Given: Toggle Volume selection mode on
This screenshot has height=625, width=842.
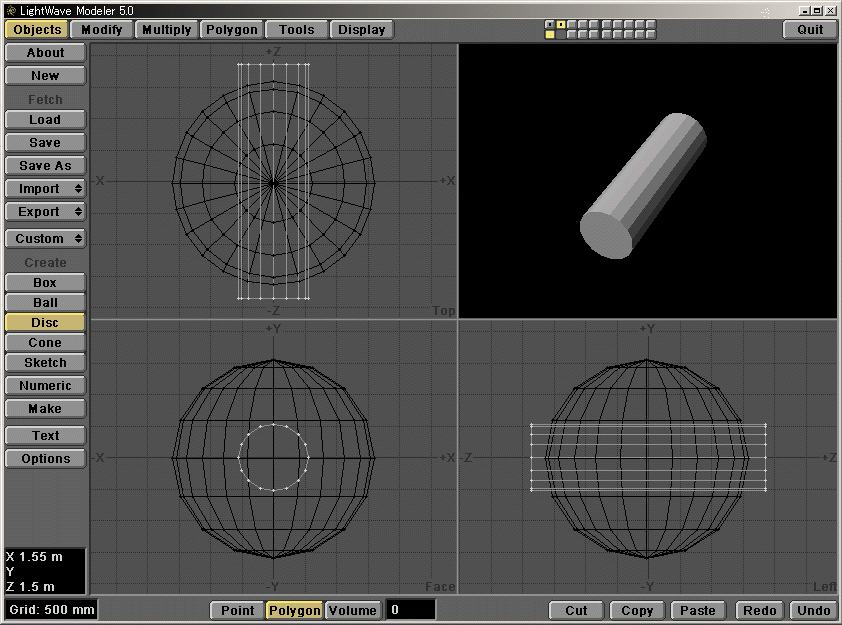Looking at the screenshot, I should (x=352, y=610).
